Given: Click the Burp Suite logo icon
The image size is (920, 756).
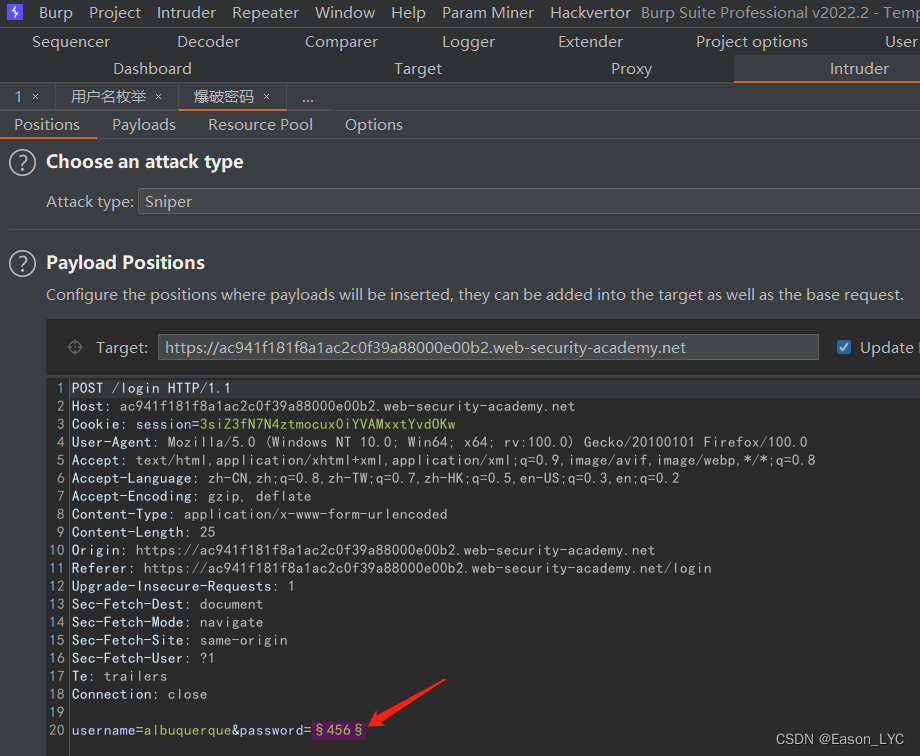Looking at the screenshot, I should (15, 12).
